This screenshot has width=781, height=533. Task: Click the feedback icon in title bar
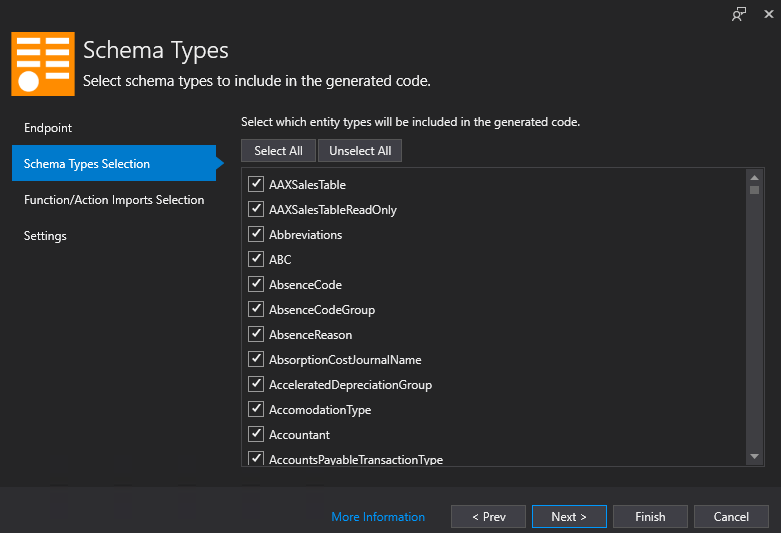[x=739, y=14]
